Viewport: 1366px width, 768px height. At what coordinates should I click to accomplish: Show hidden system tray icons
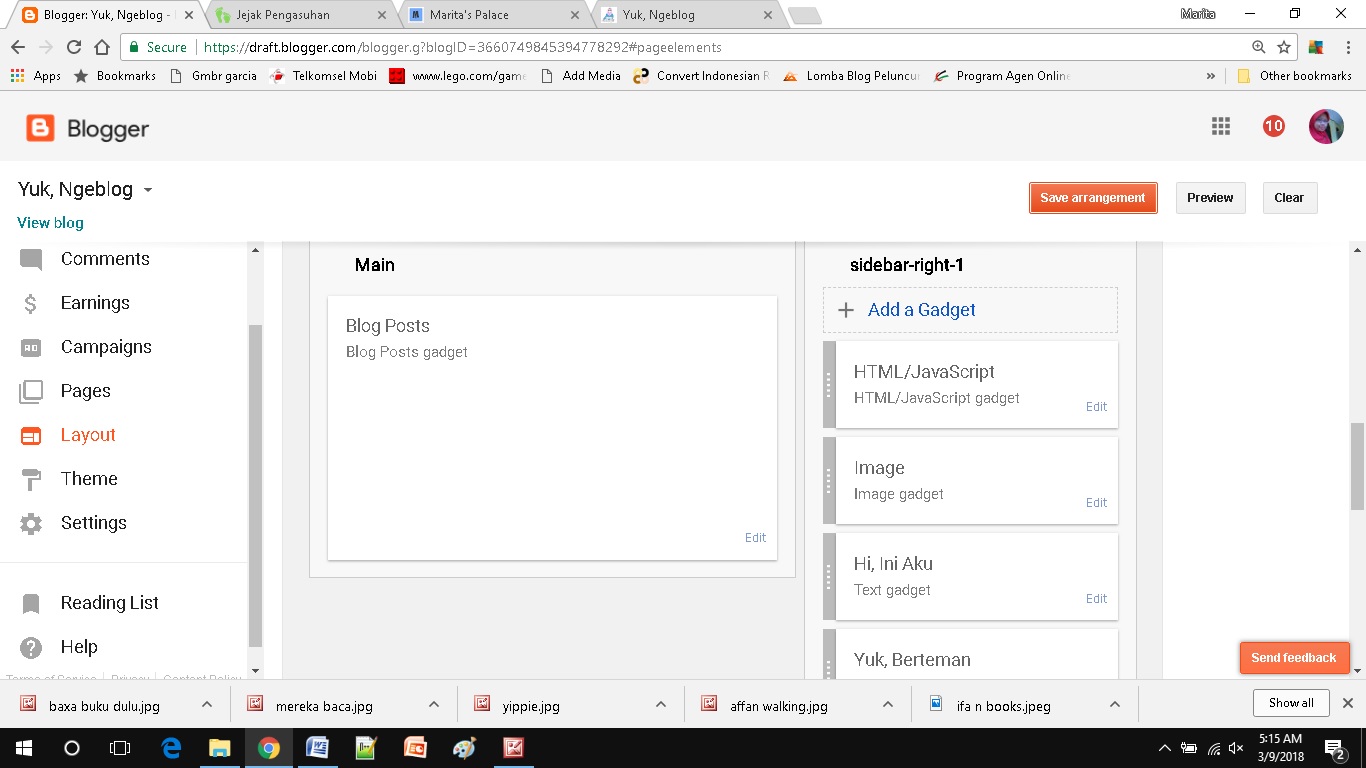click(x=1164, y=748)
